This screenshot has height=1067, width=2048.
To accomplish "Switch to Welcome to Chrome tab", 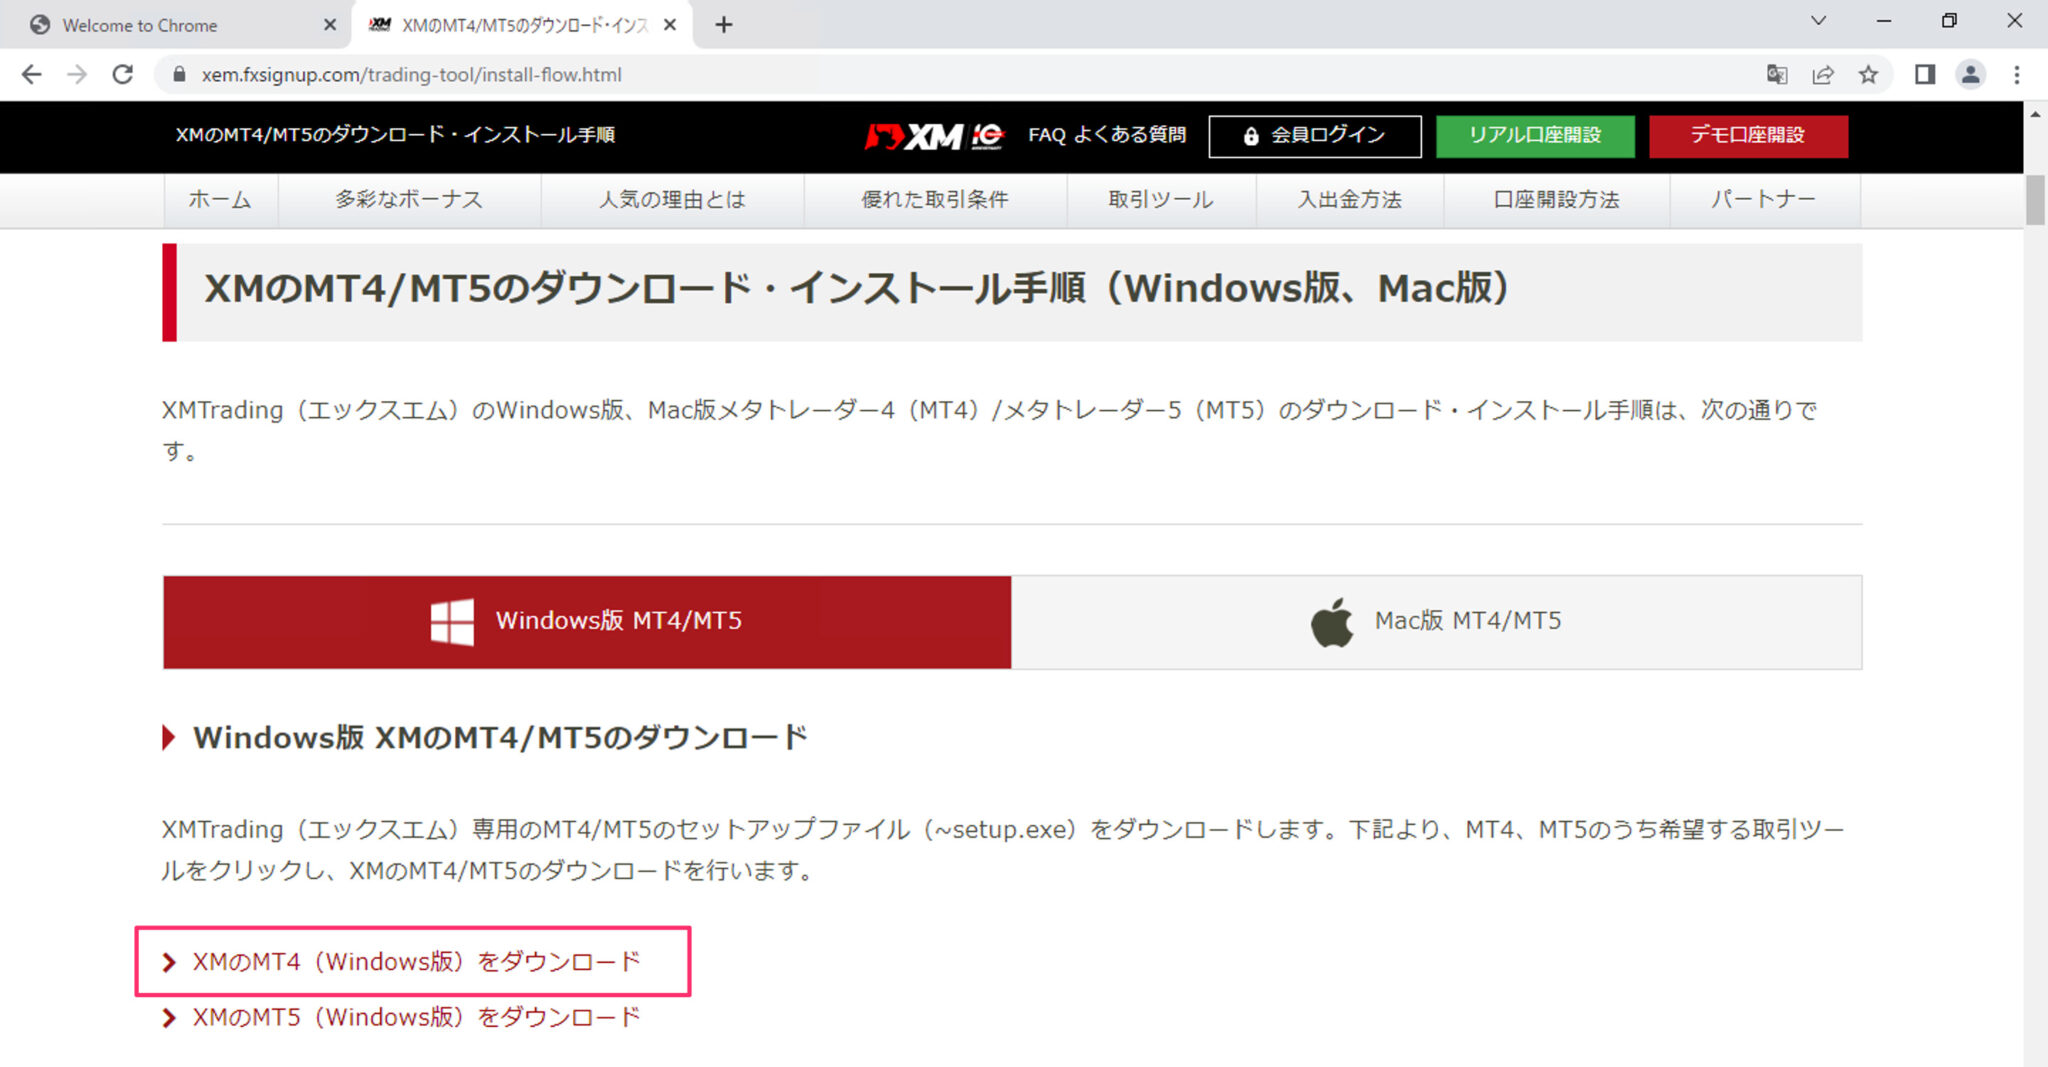I will pos(176,25).
